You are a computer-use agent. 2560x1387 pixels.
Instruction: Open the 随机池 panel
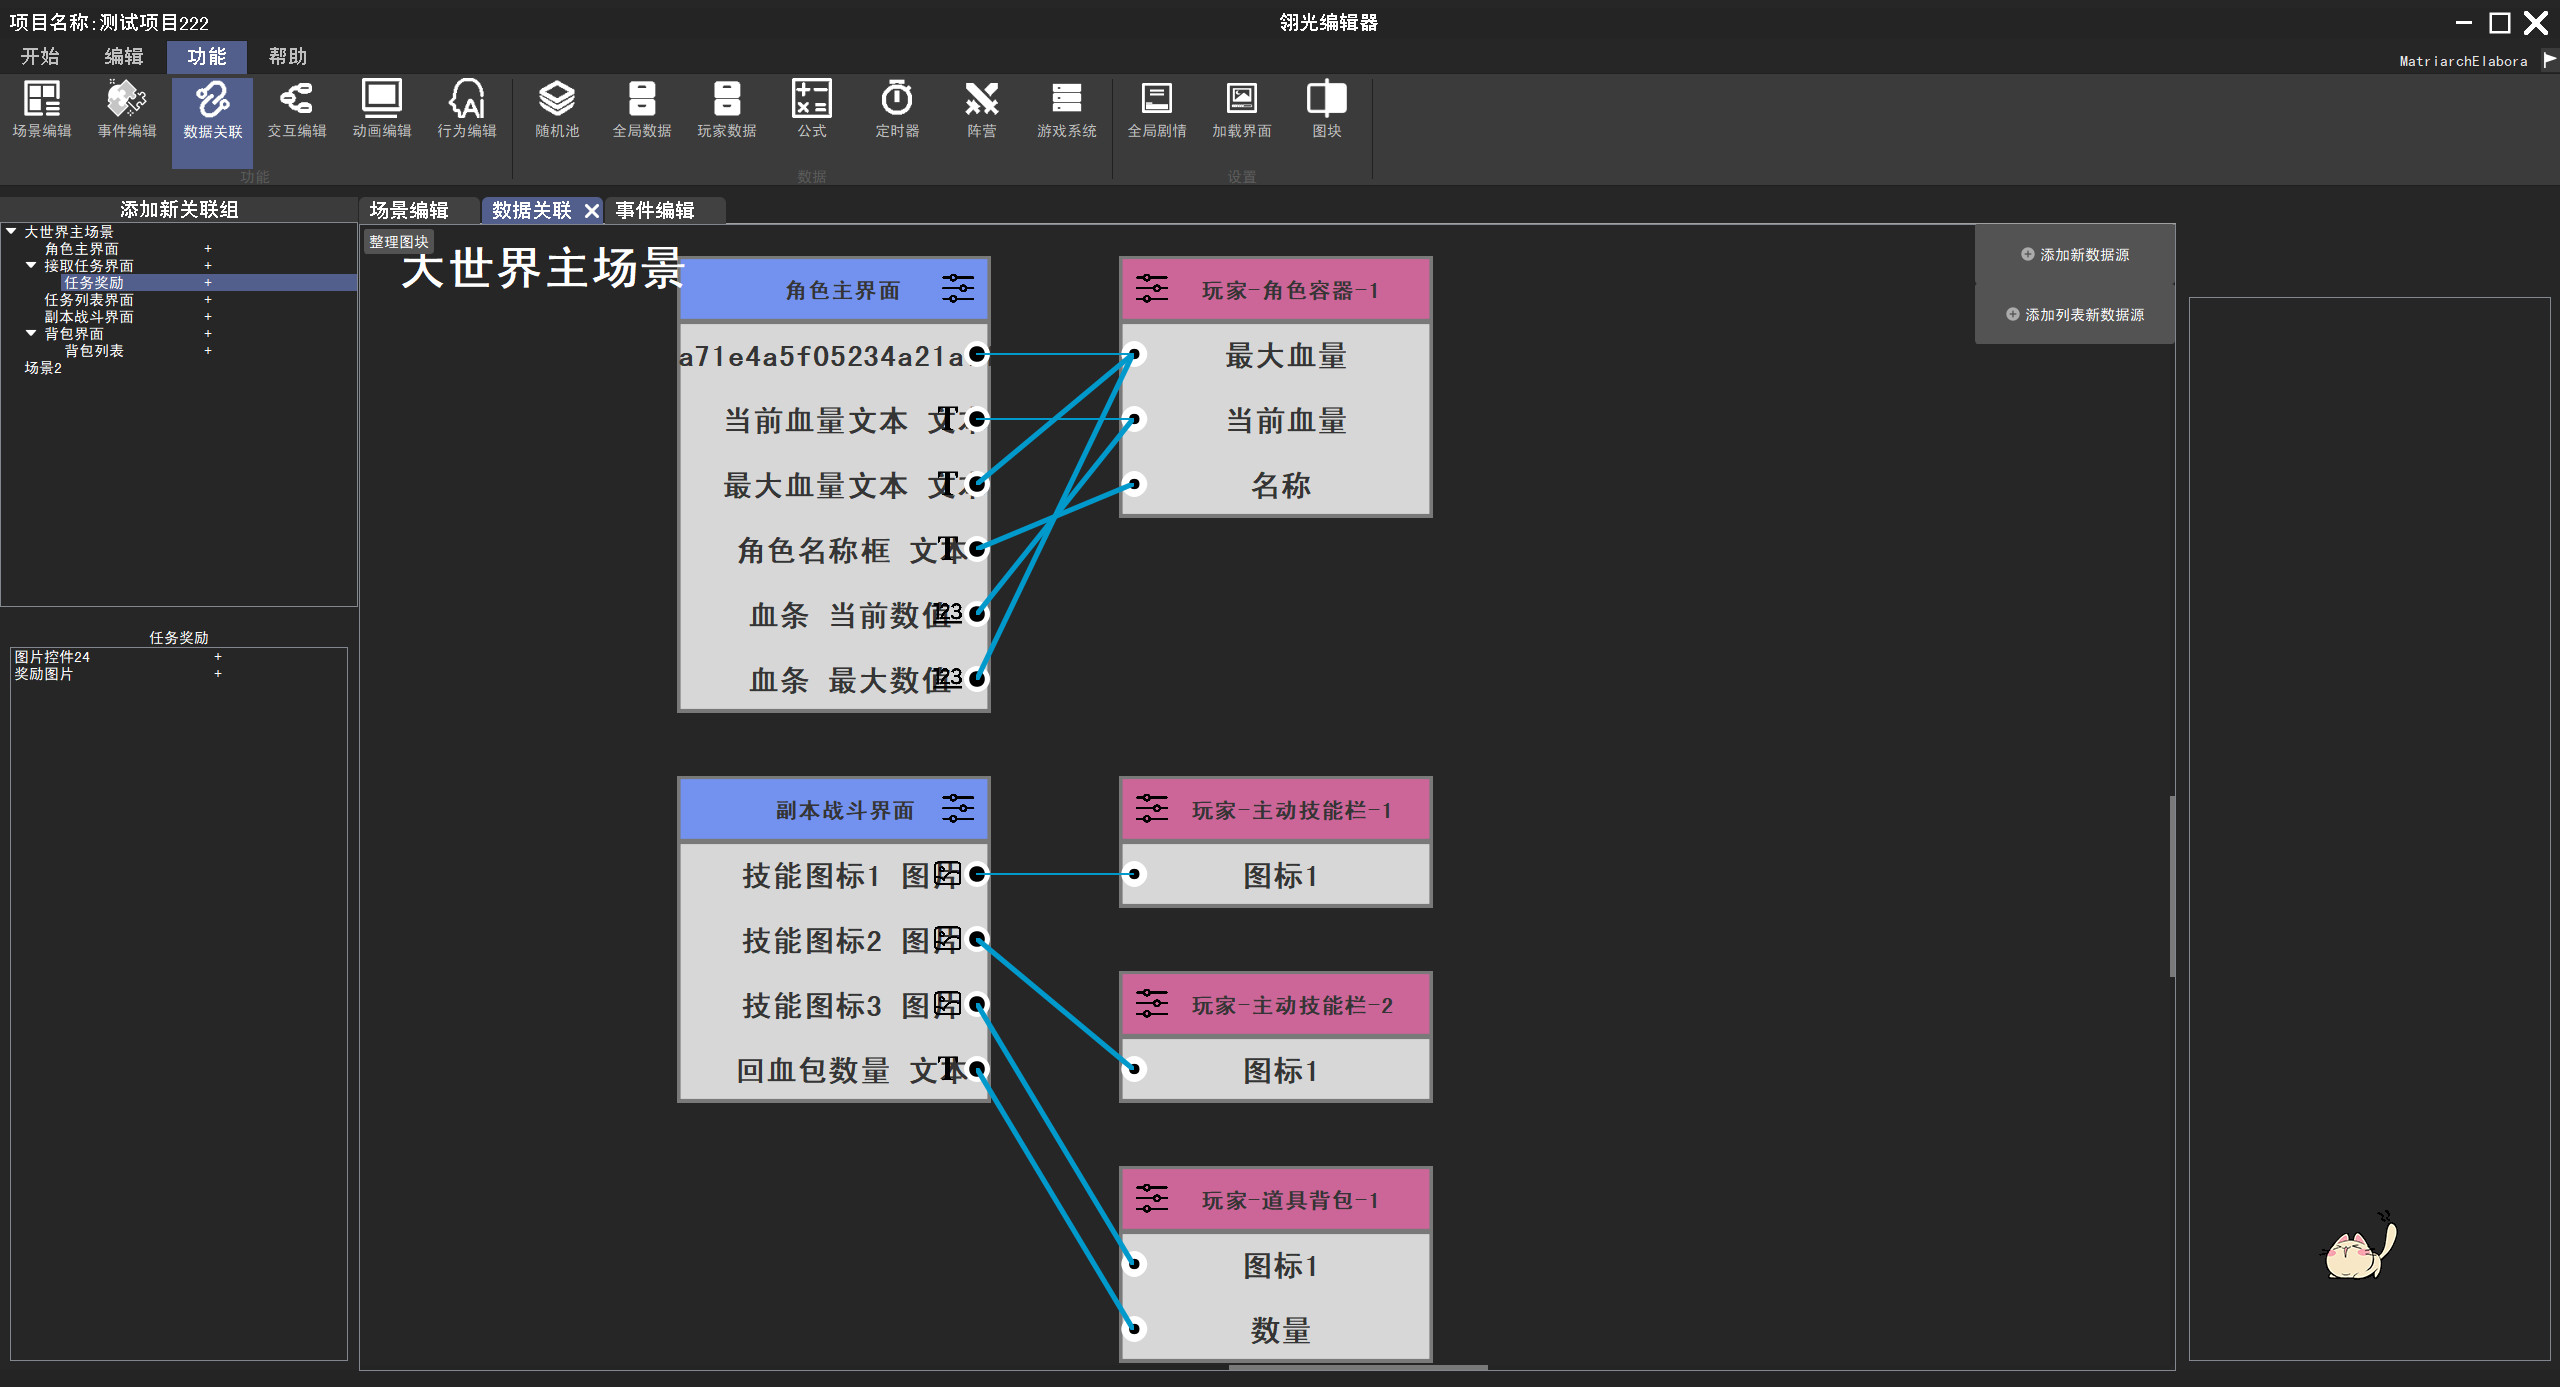tap(556, 108)
